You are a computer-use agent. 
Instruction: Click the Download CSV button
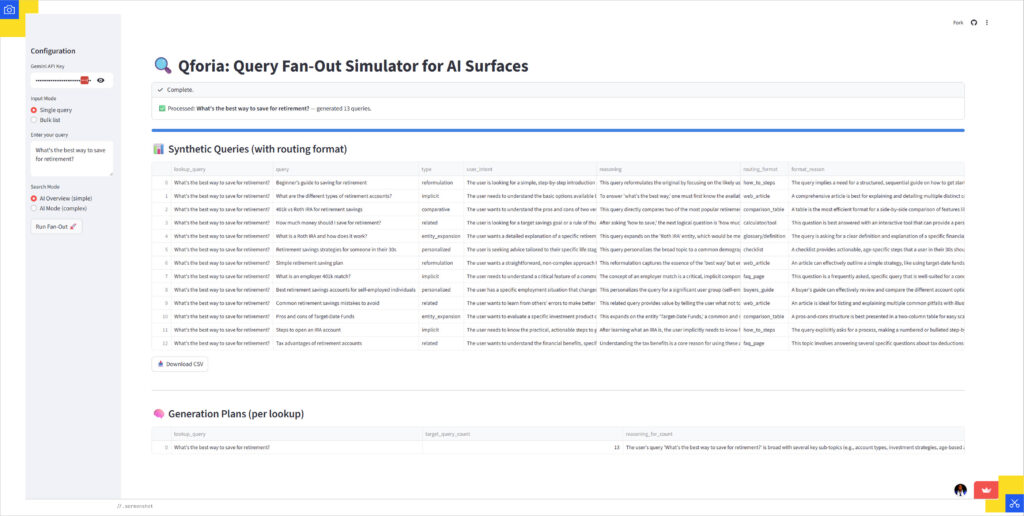coord(180,364)
